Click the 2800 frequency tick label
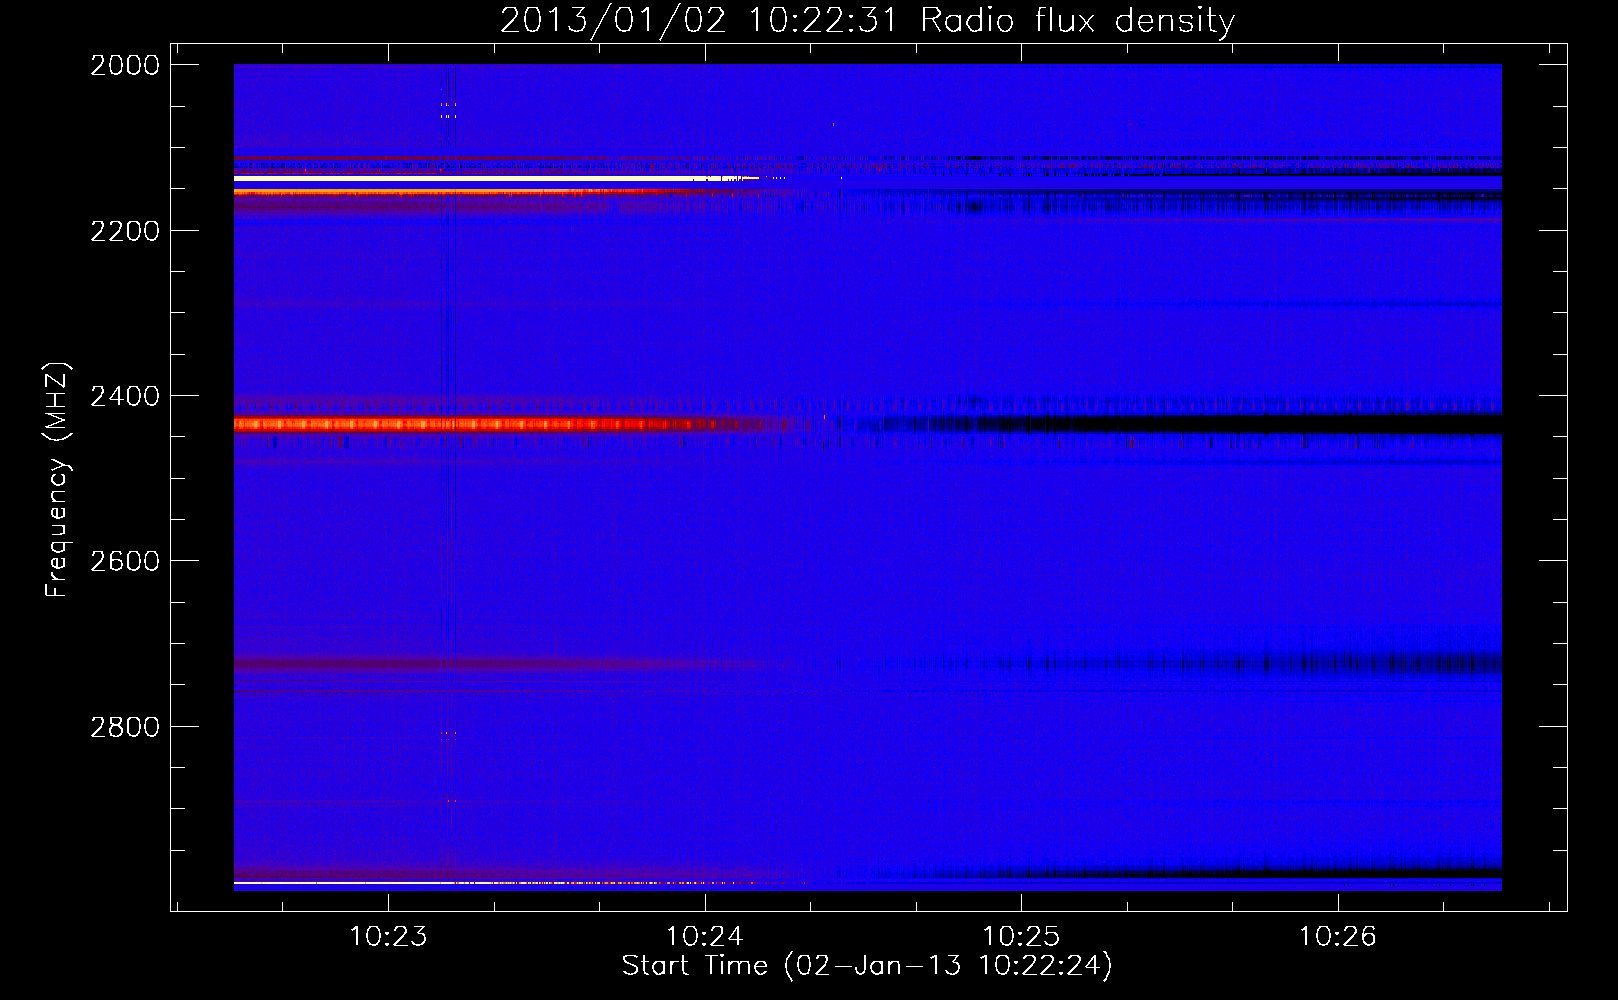1618x1000 pixels. 125,727
